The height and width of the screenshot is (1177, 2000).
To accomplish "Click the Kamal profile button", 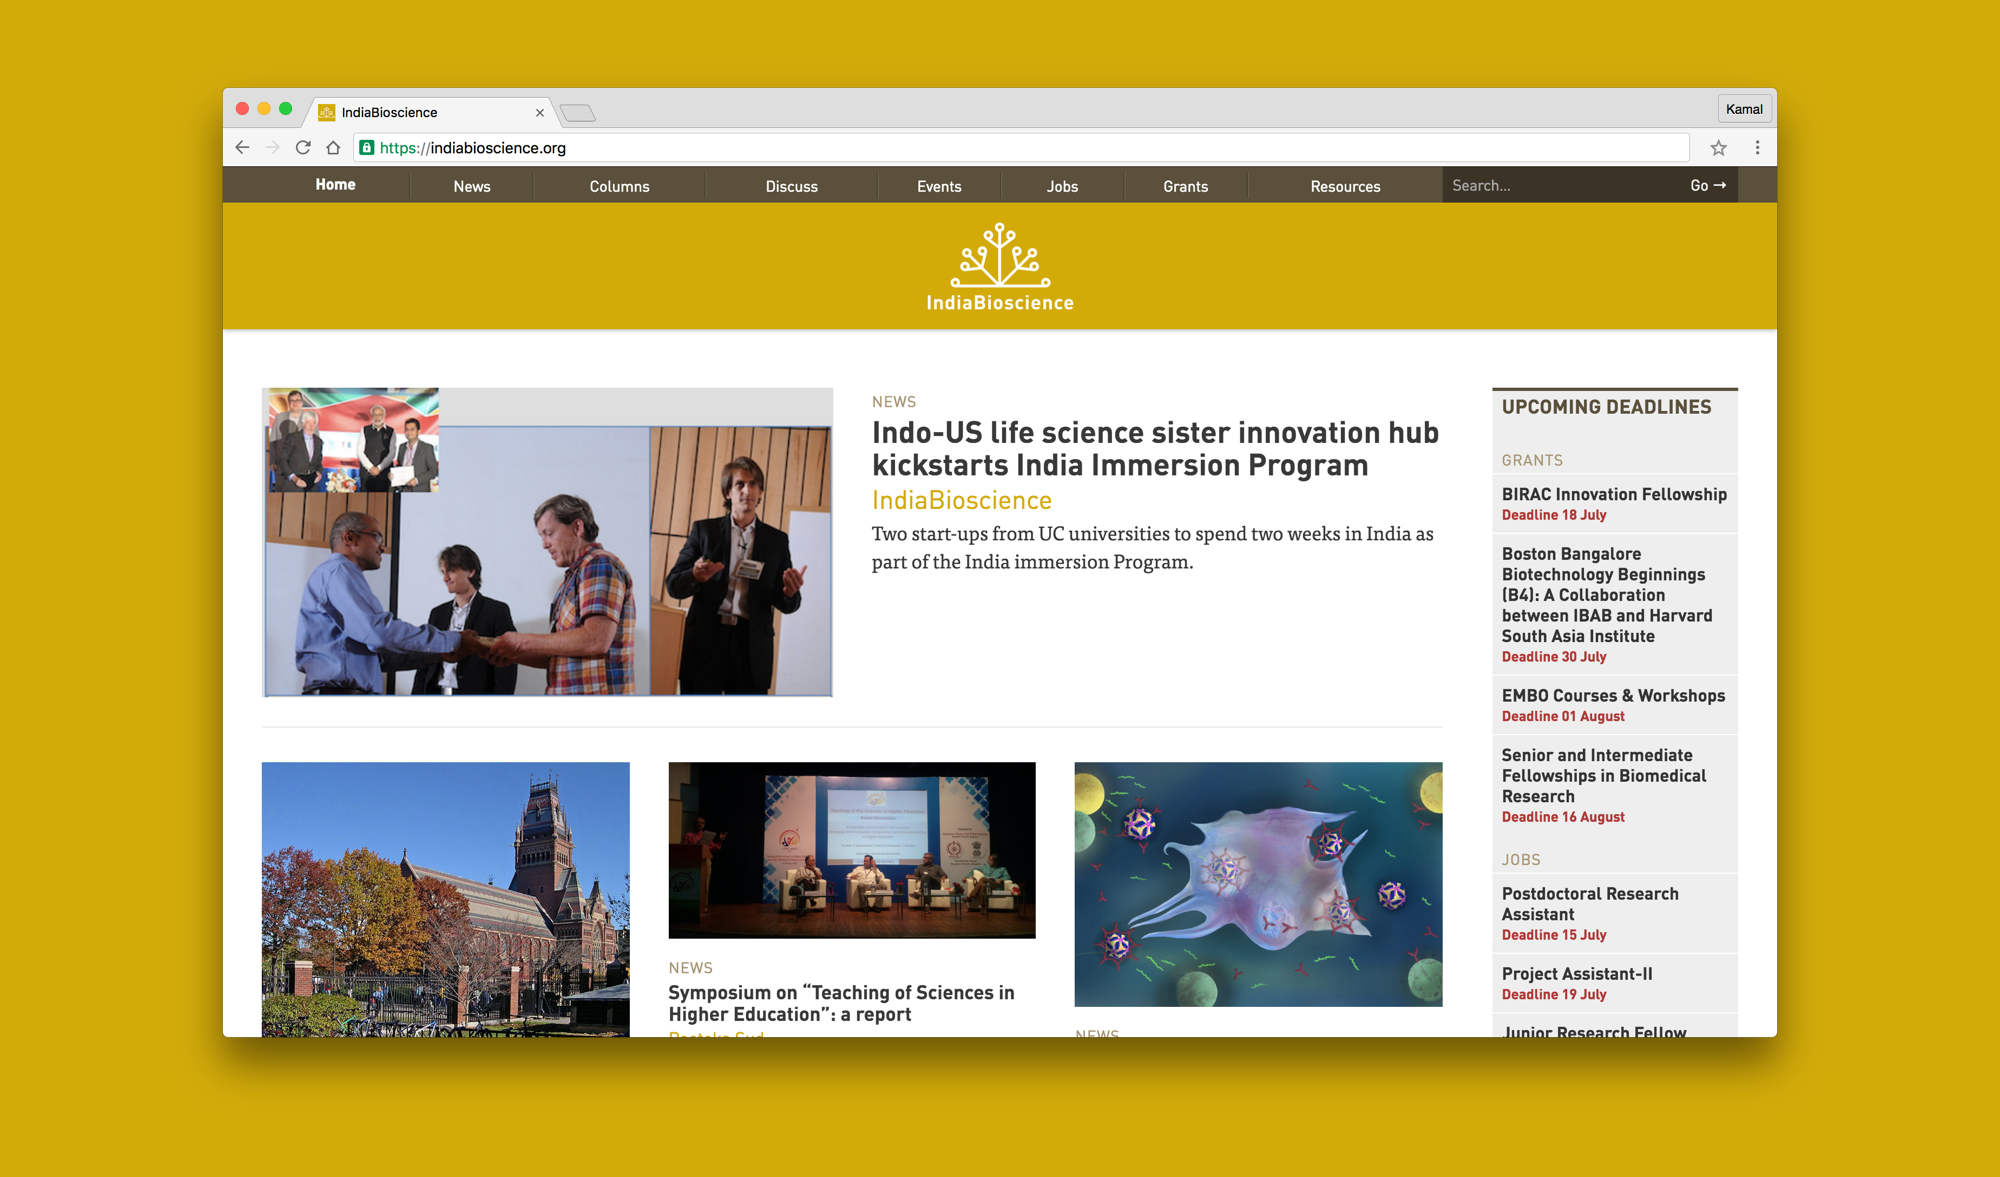I will coord(1744,109).
